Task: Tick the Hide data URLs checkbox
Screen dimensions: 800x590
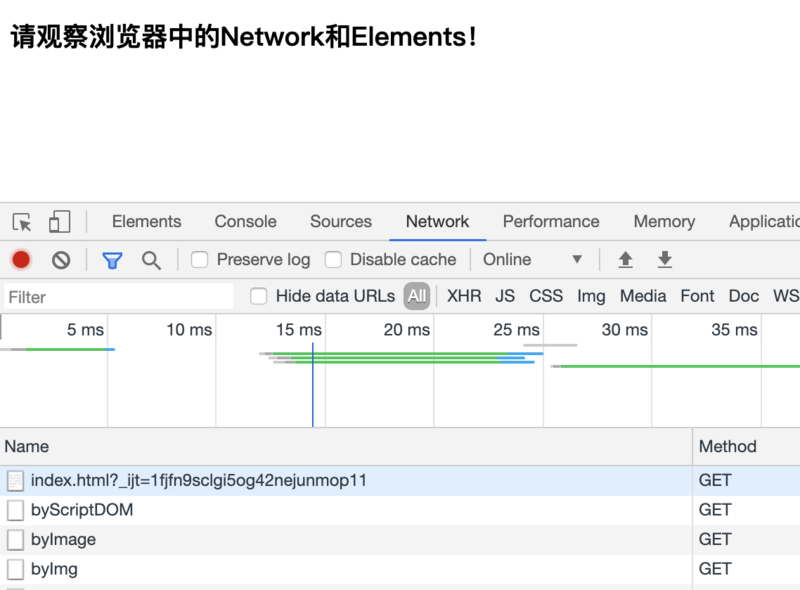Action: (259, 296)
